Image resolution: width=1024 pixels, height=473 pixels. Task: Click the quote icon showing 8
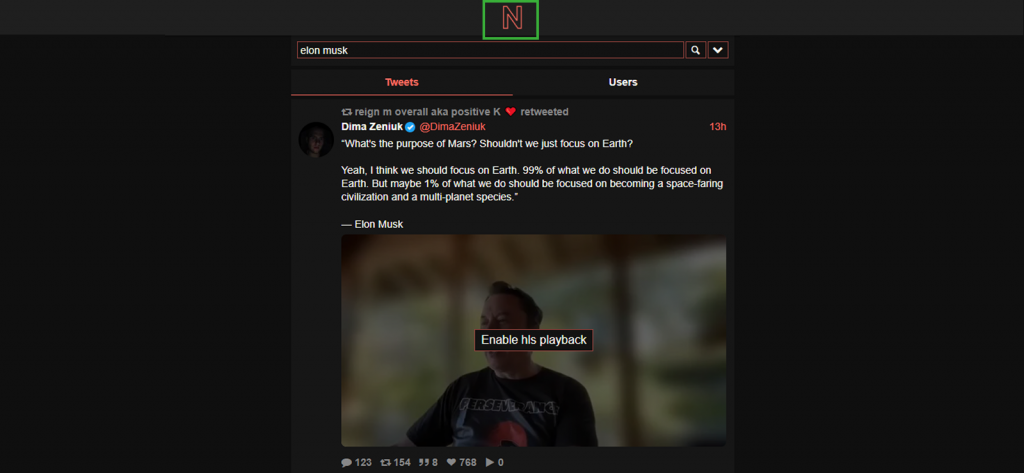point(424,463)
